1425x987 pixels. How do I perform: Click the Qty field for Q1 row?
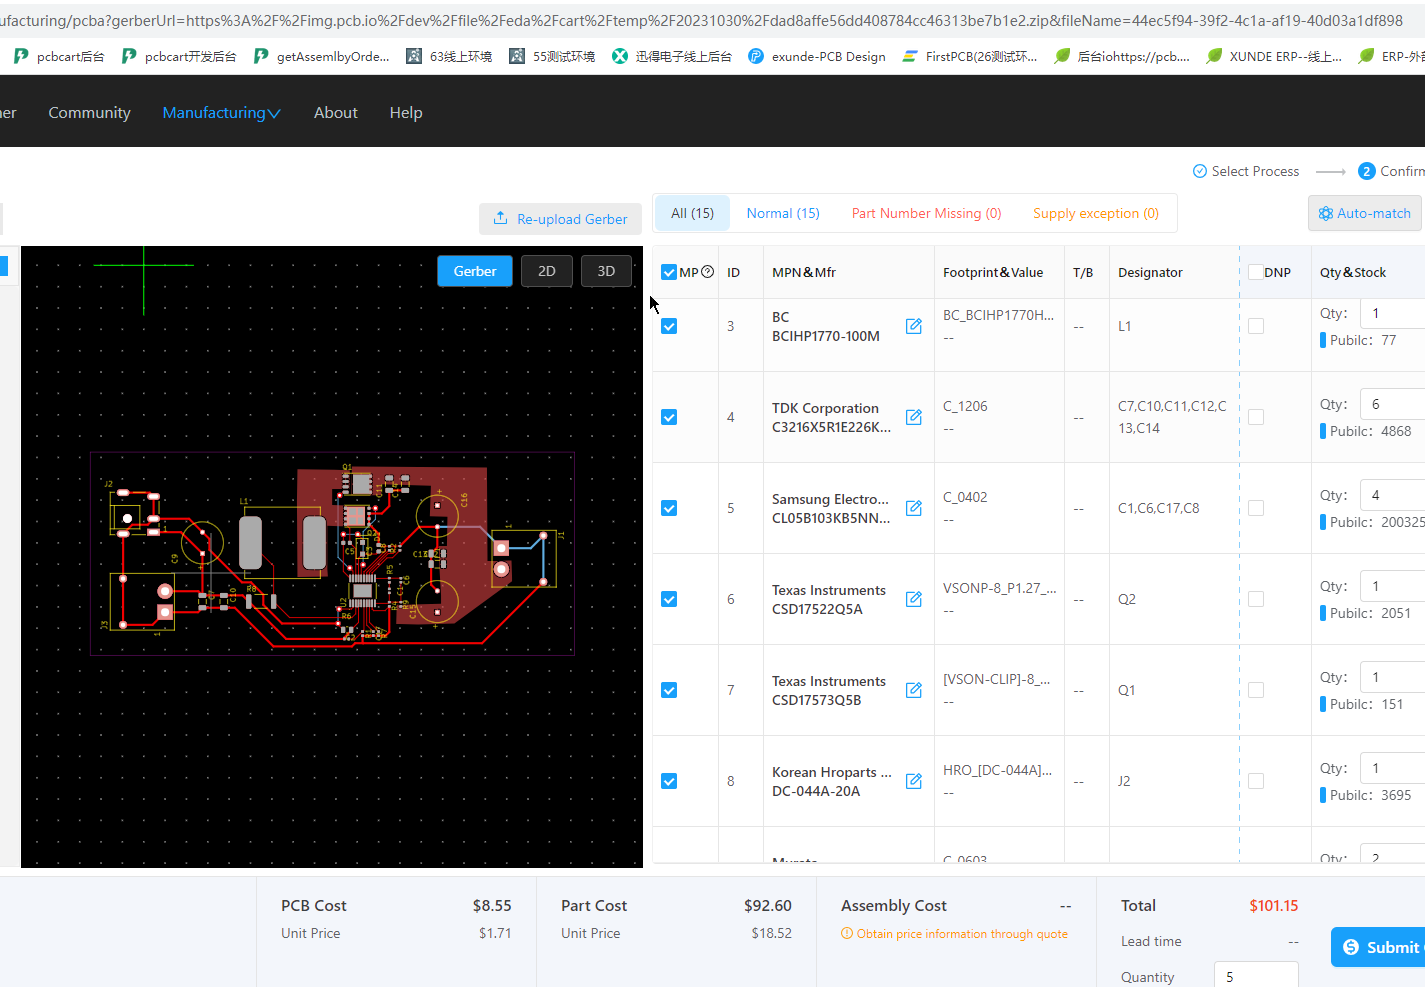tap(1392, 677)
